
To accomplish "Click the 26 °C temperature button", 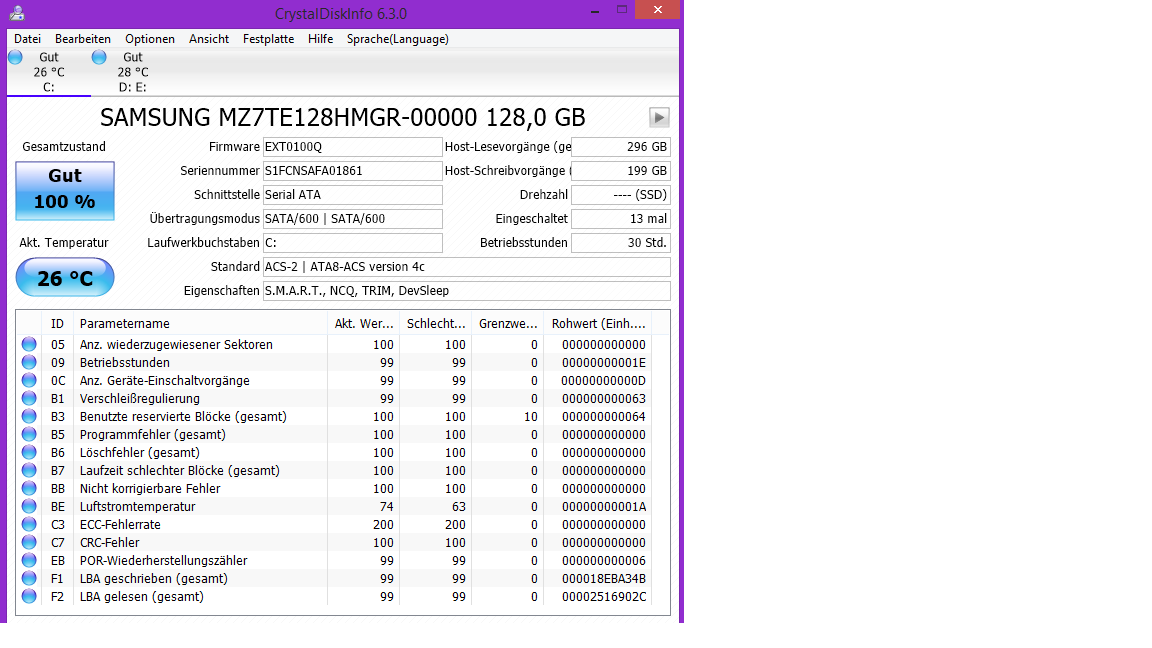I will click(65, 278).
